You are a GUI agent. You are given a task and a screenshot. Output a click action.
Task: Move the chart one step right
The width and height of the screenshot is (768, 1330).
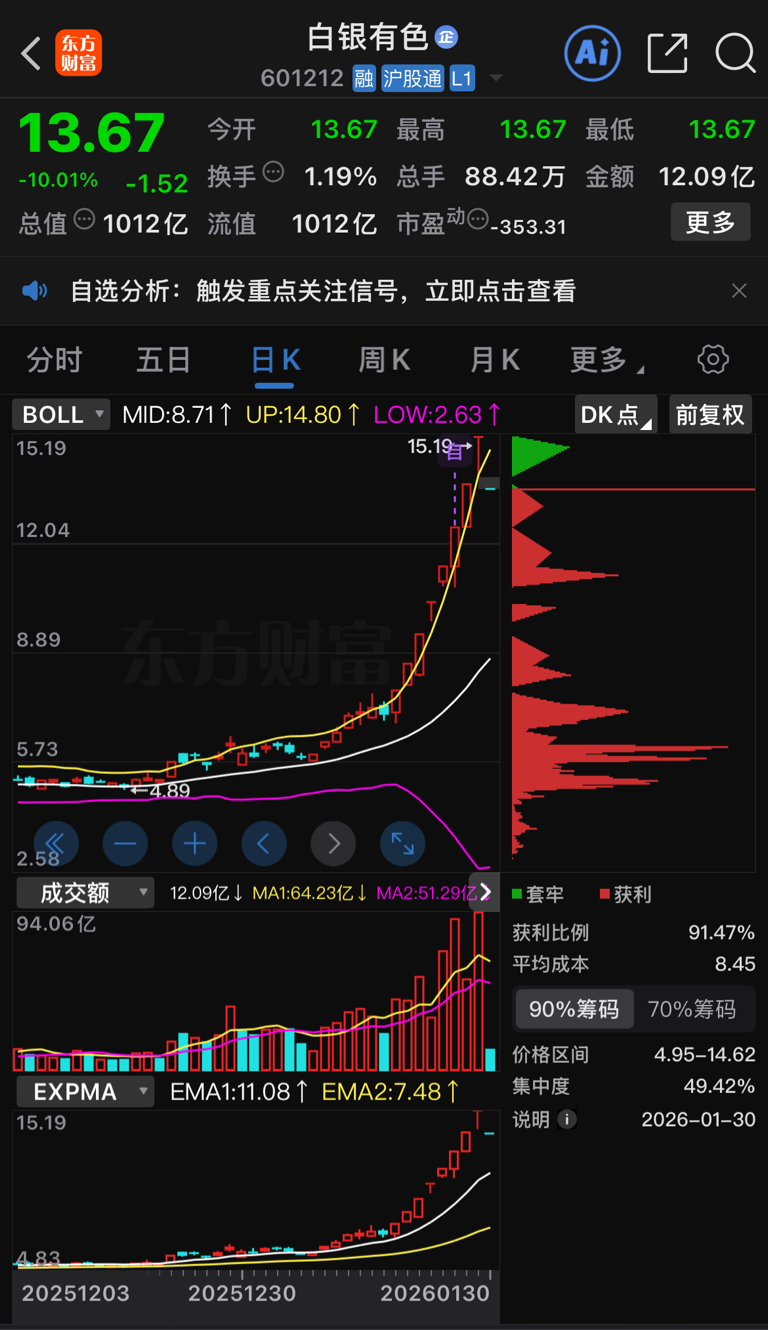[333, 844]
